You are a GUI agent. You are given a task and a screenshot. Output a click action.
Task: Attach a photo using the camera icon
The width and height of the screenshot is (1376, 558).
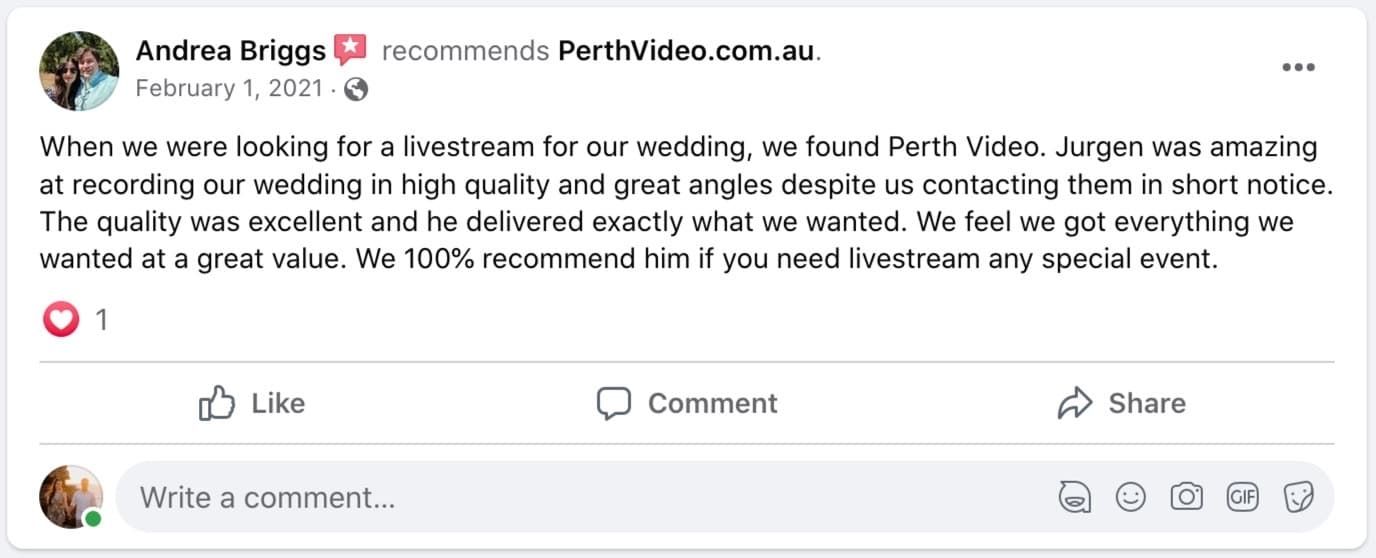point(1186,497)
